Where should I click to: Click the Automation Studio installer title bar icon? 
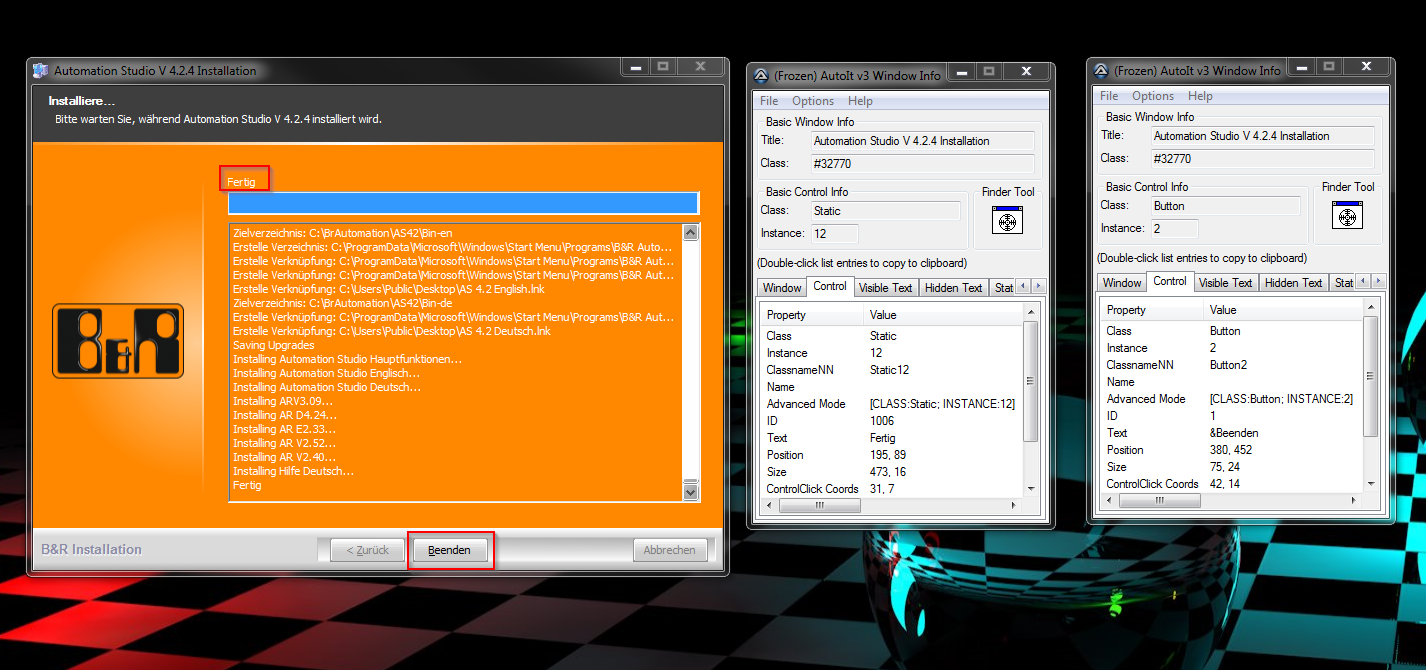[41, 71]
